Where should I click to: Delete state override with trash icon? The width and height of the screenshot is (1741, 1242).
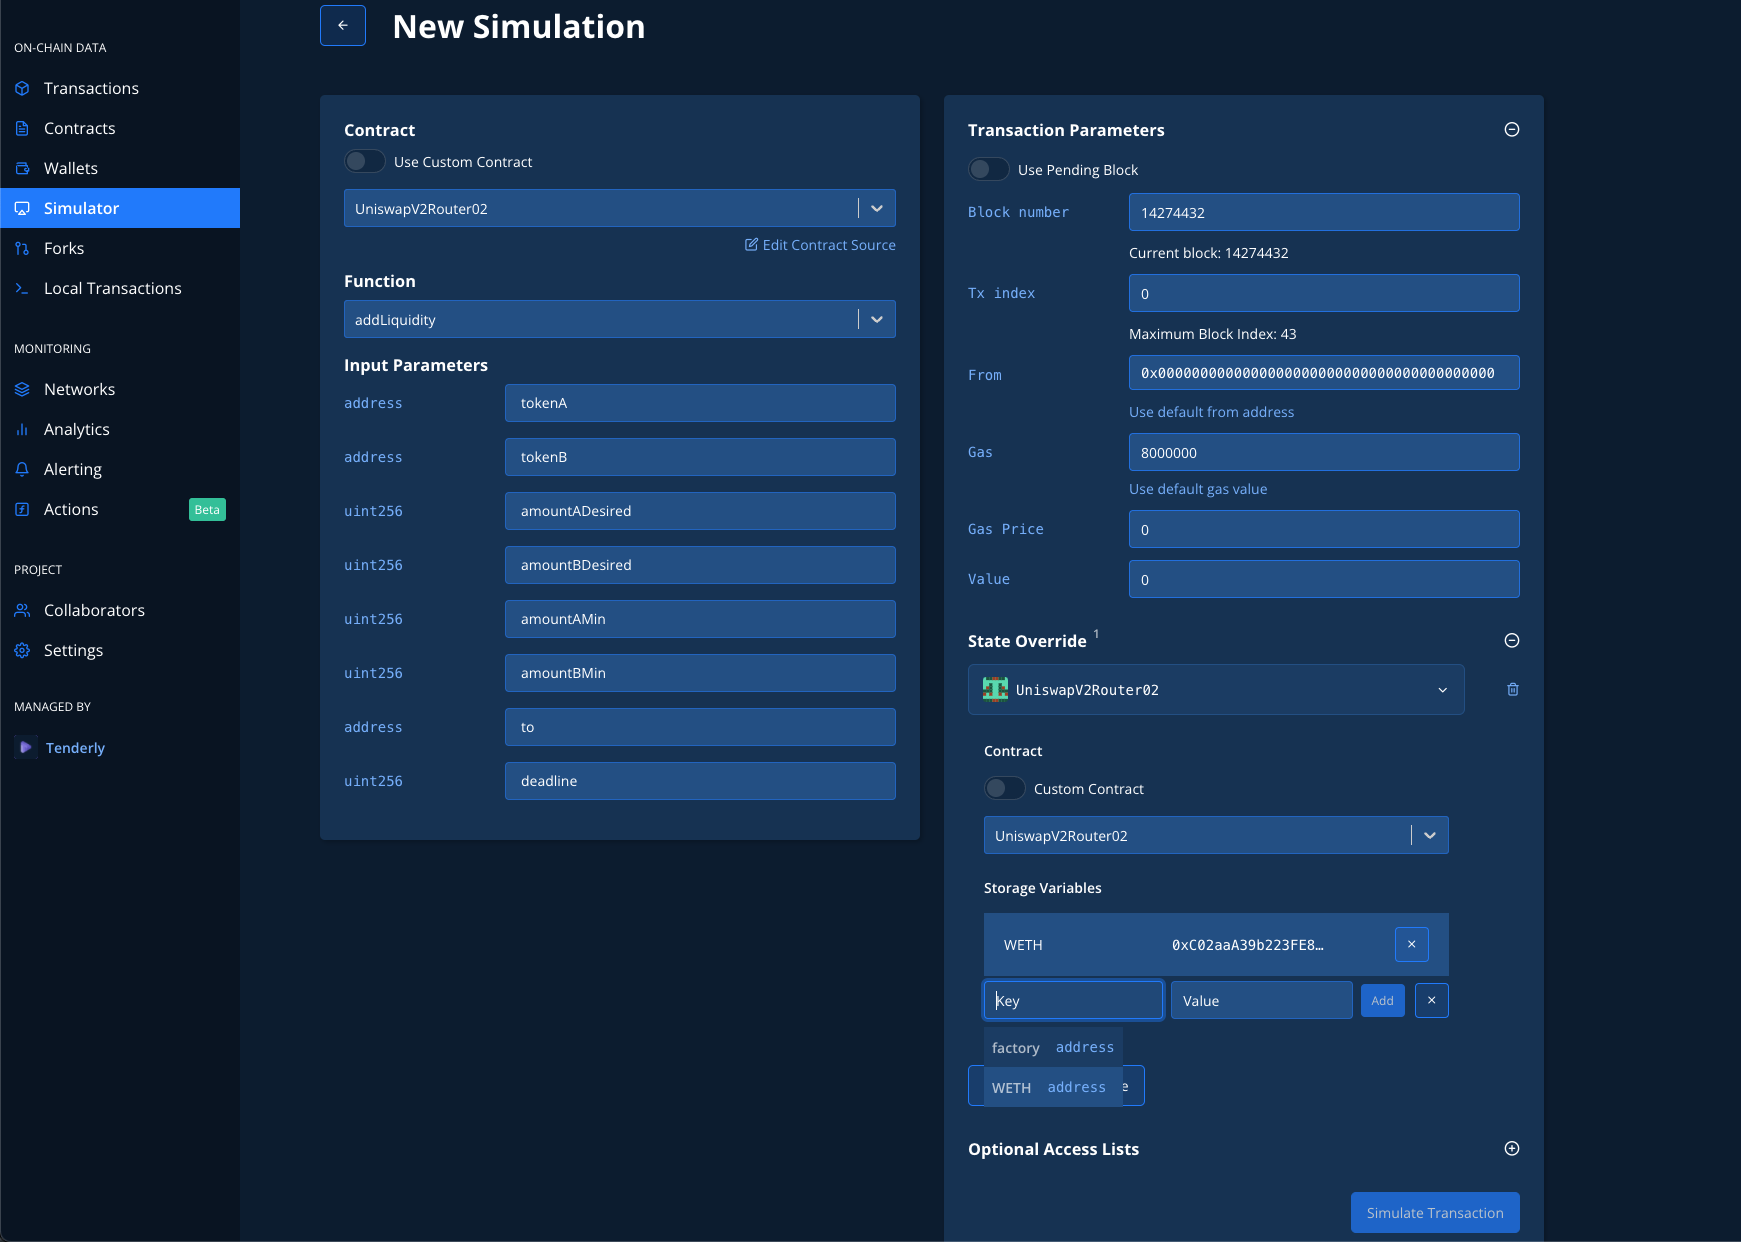tap(1513, 689)
